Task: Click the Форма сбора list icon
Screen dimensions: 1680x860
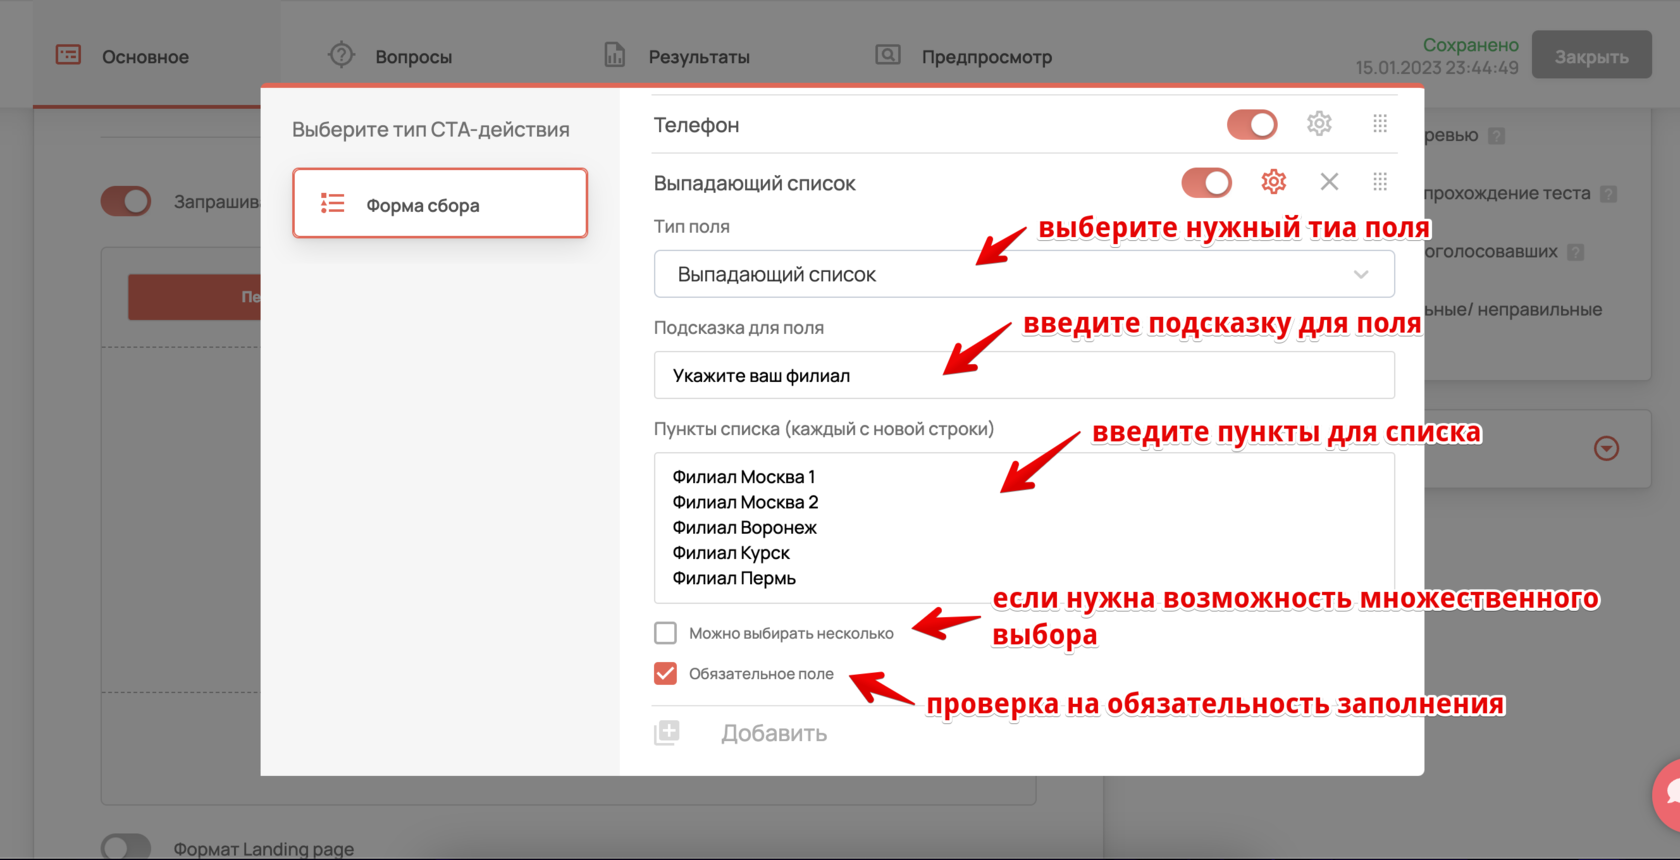Action: [x=332, y=204]
